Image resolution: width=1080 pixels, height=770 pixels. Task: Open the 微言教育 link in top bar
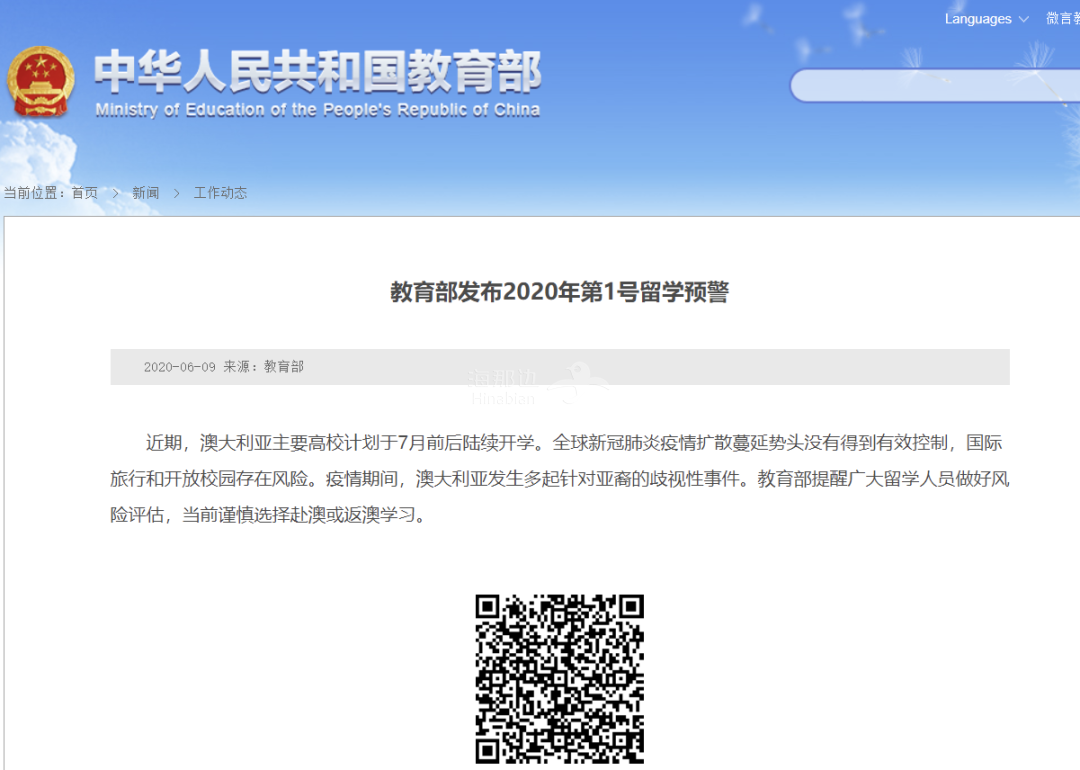pyautogui.click(x=1062, y=19)
